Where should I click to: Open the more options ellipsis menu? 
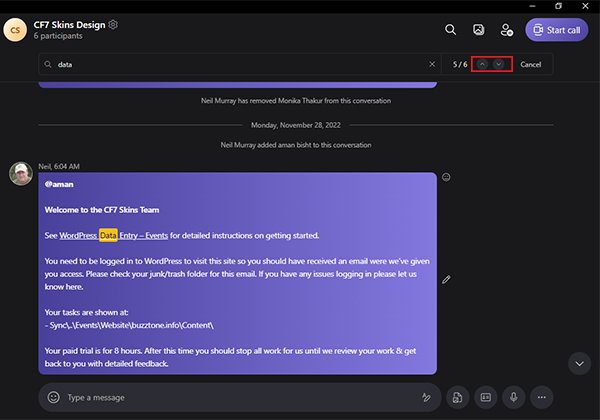pos(542,397)
